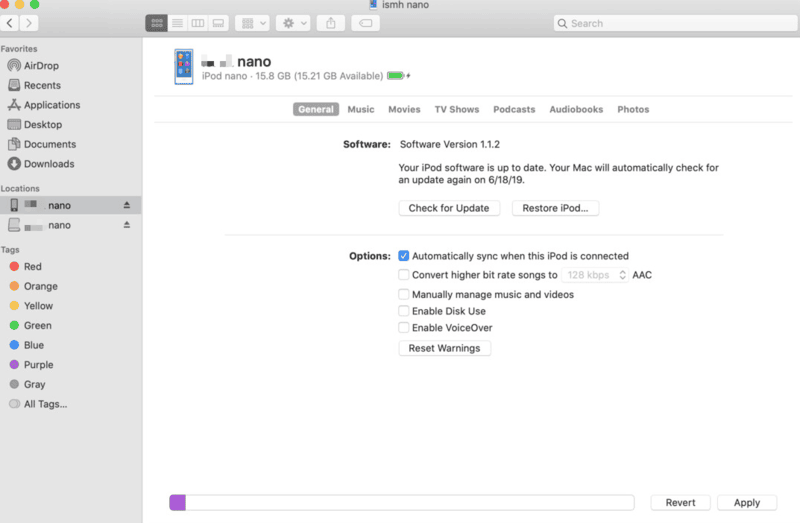Click the Reset Warnings button
The height and width of the screenshot is (523, 800).
point(444,348)
